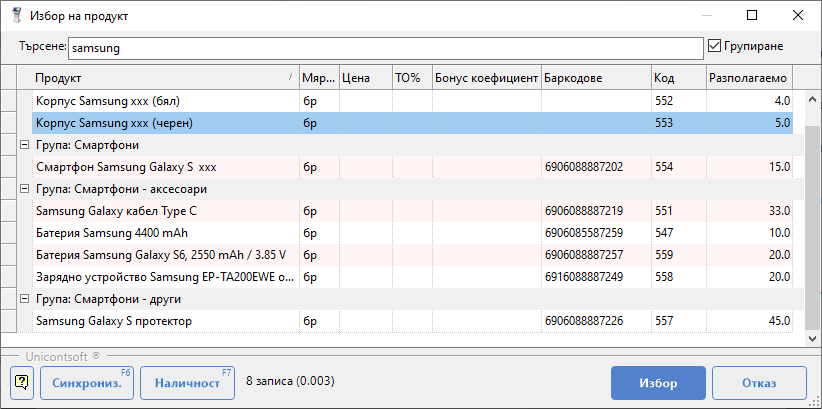Toggle the Групиране checkbox
The width and height of the screenshot is (822, 409).
point(714,46)
